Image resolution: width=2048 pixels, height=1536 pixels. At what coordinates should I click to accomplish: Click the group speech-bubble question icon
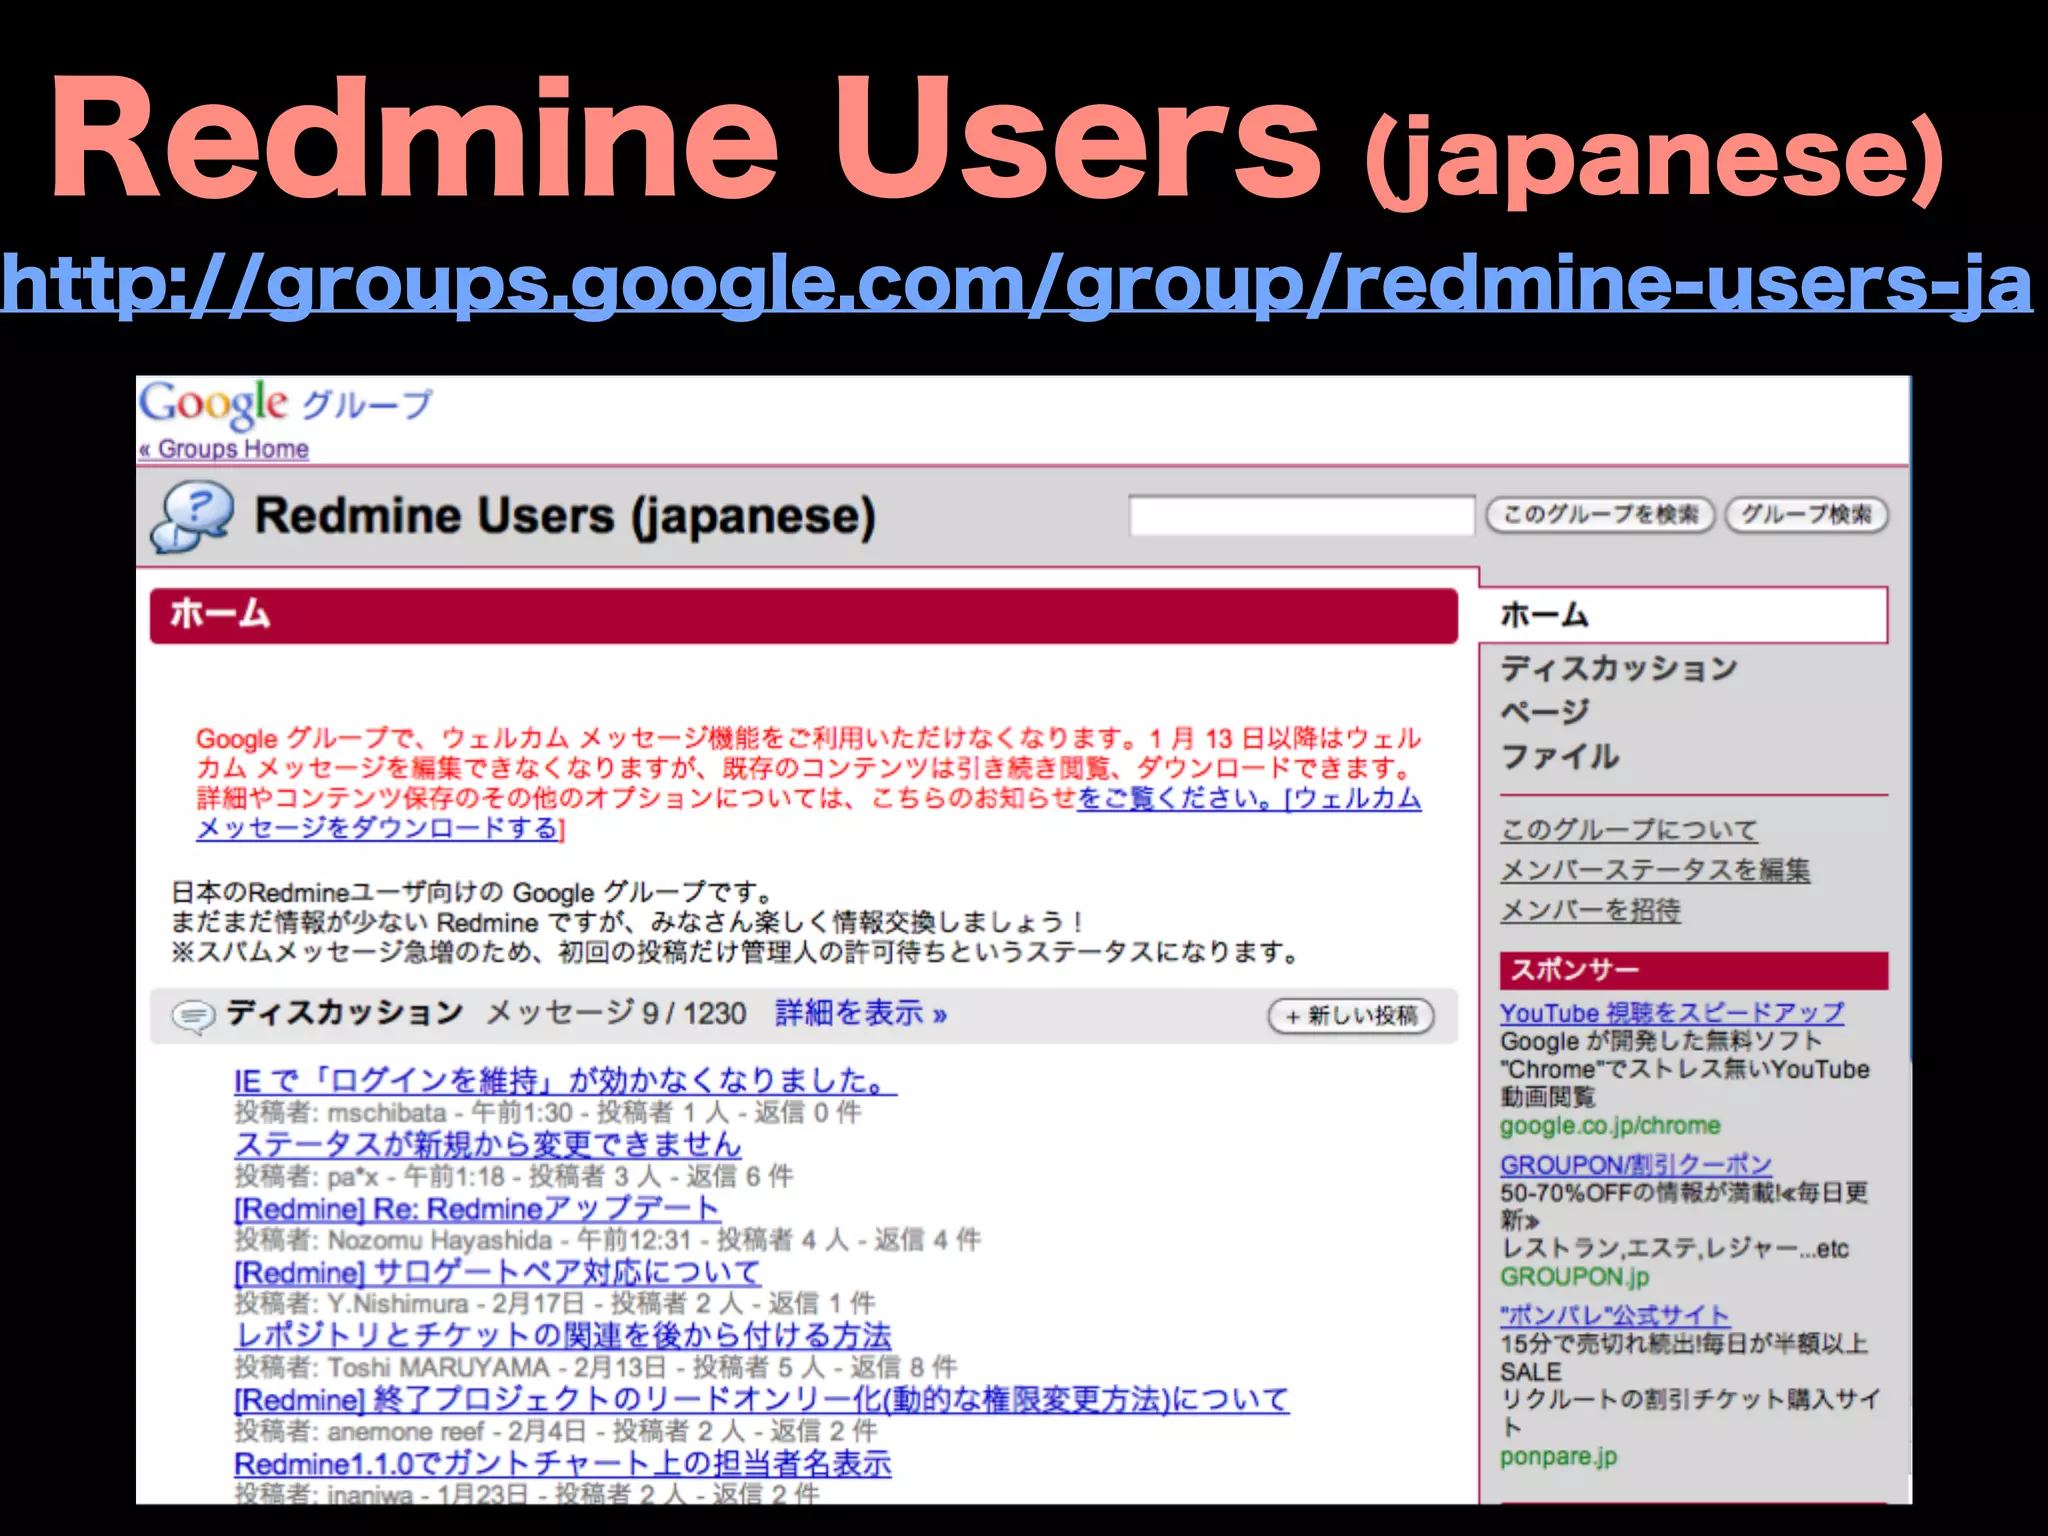click(193, 516)
